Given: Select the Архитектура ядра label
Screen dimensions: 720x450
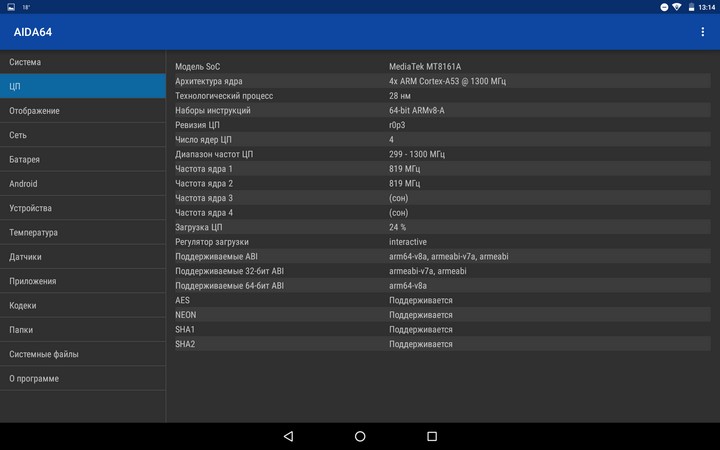Looking at the screenshot, I should 208,81.
